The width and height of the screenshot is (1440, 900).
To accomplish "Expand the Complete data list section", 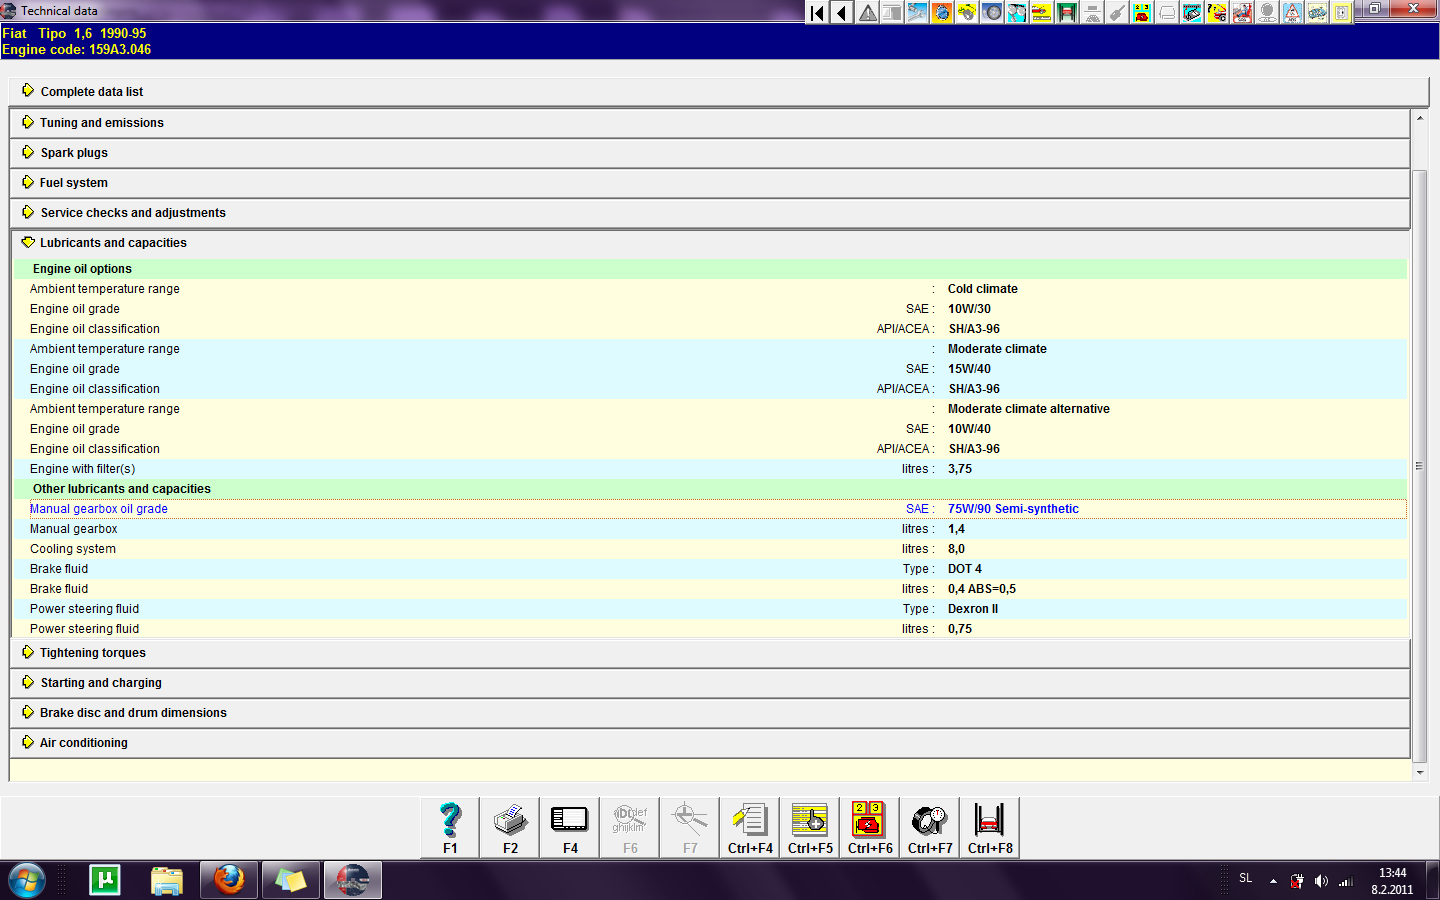I will point(719,91).
